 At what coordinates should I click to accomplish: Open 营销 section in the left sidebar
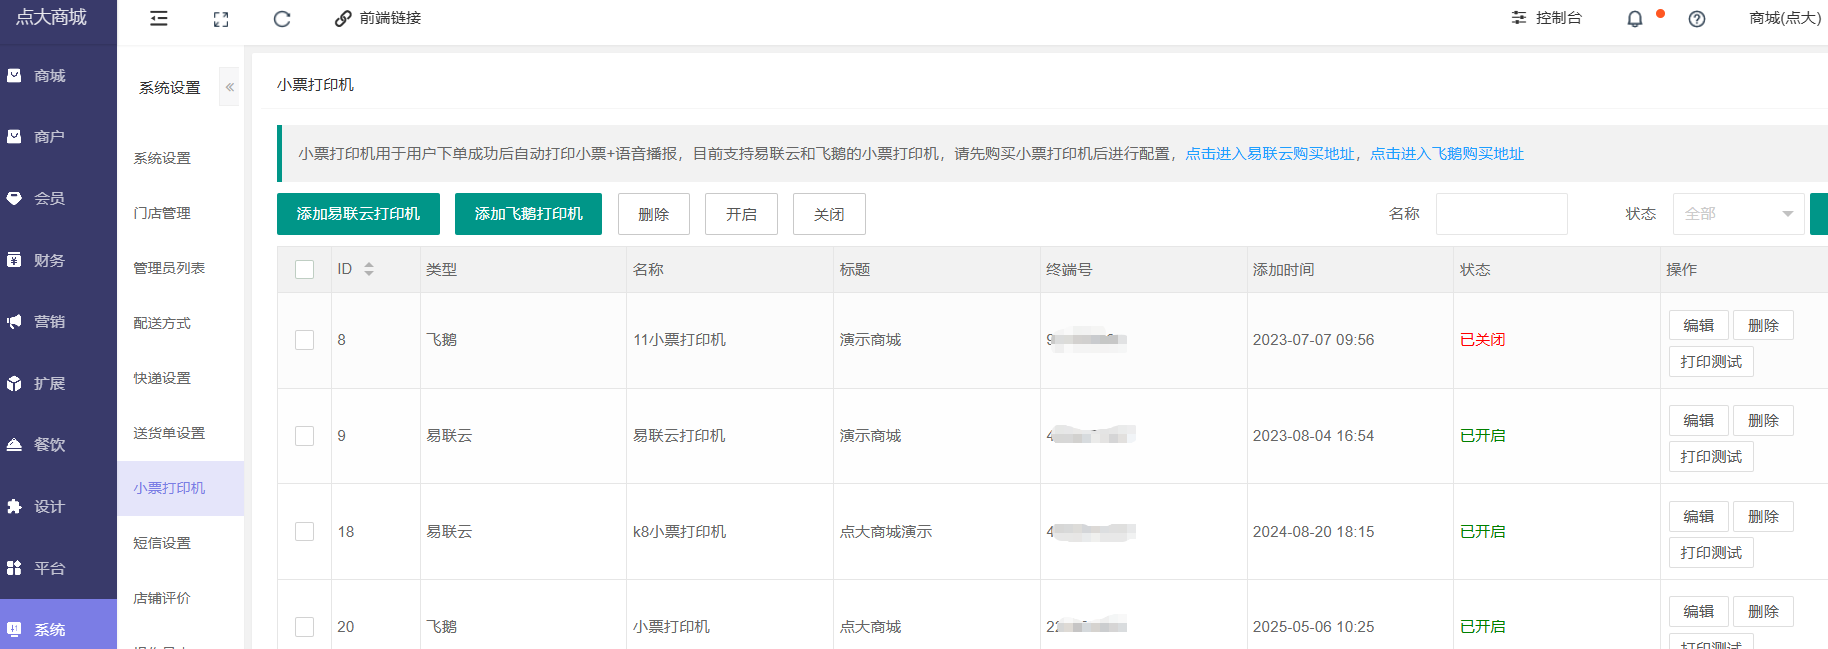click(49, 322)
